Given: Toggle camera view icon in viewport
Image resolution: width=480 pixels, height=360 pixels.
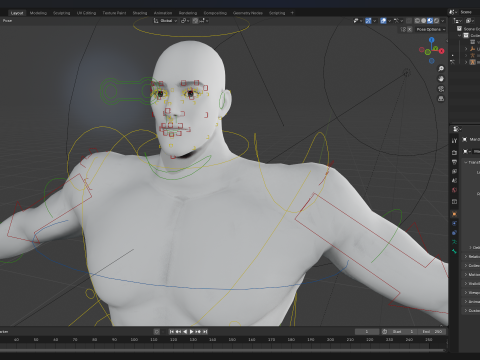Looking at the screenshot, I should click(441, 89).
